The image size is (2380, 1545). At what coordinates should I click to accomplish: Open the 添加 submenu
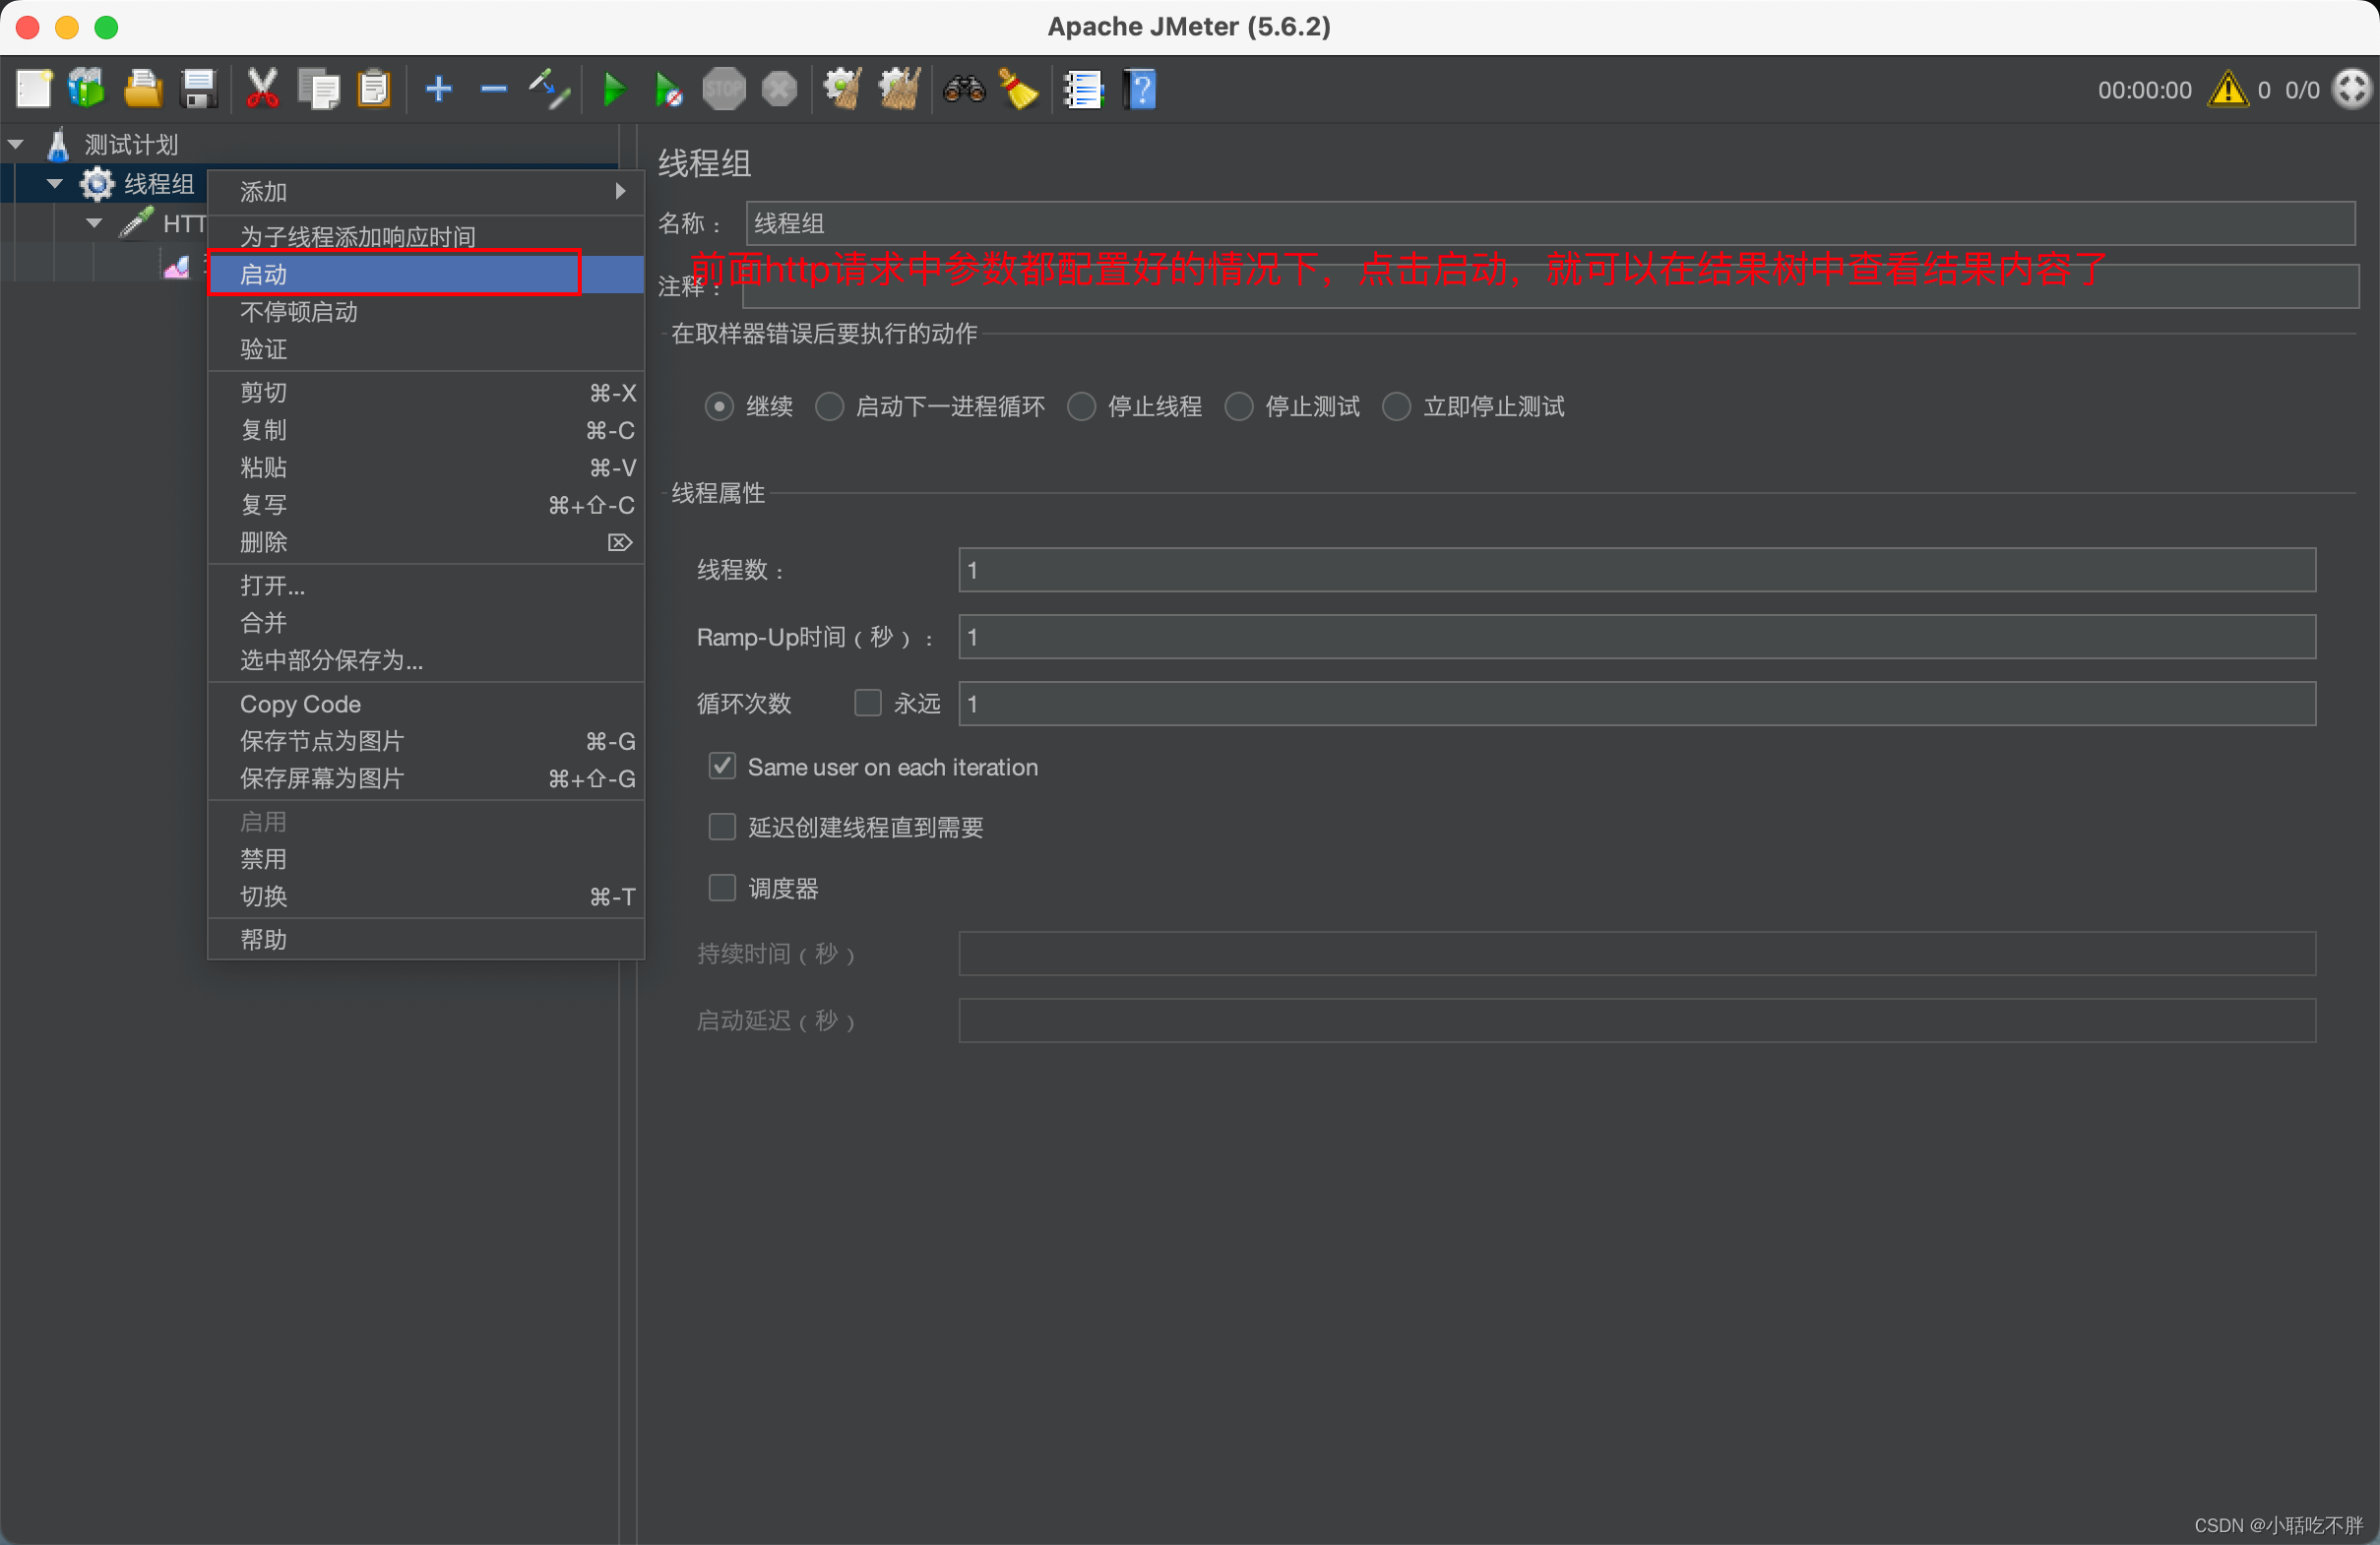pyautogui.click(x=425, y=192)
